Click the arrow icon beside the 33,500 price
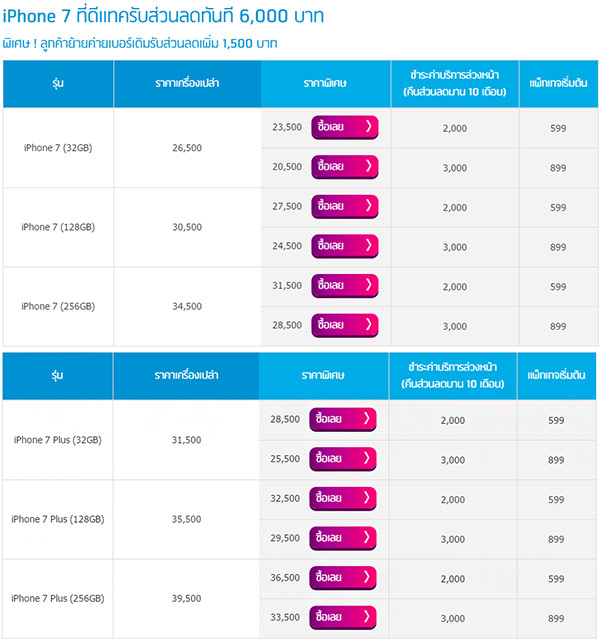Image resolution: width=600 pixels, height=642 pixels. pyautogui.click(x=368, y=617)
